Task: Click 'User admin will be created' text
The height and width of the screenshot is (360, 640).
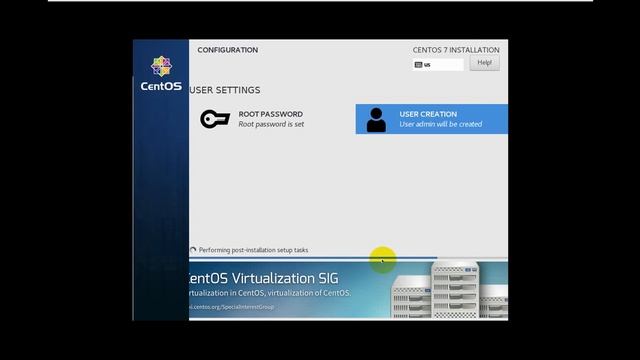Action: click(440, 124)
